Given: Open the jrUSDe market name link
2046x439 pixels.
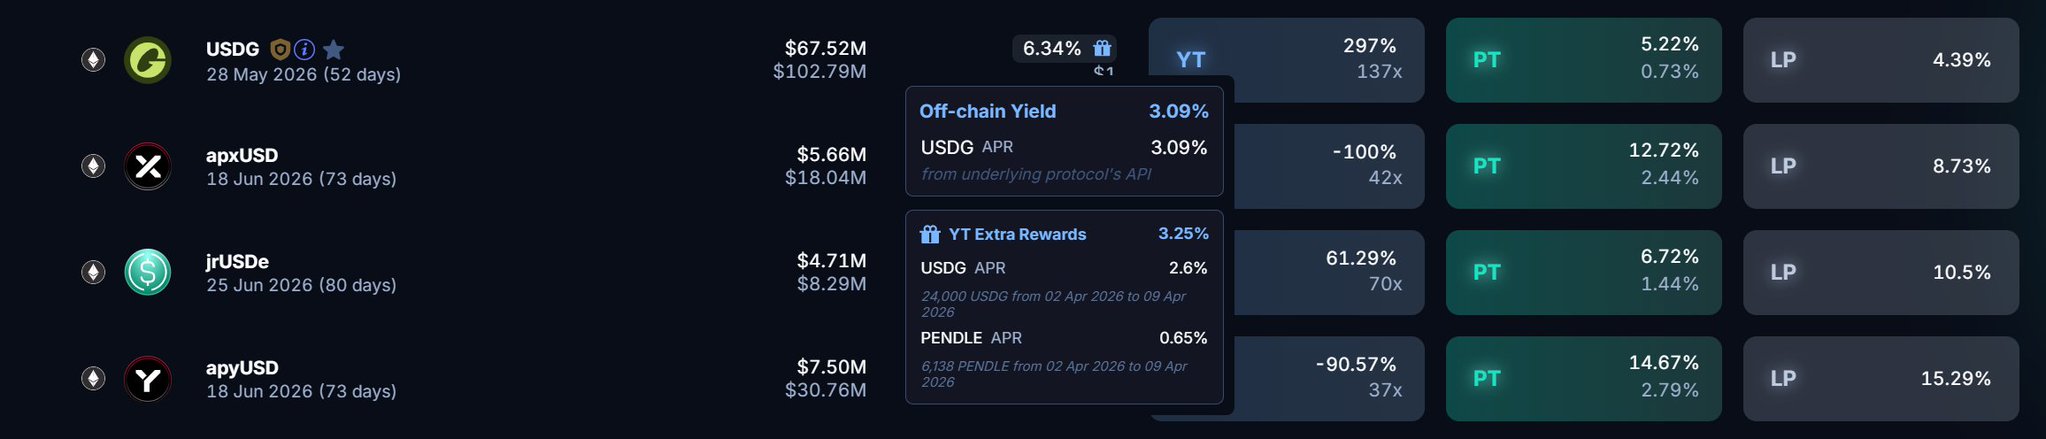Looking at the screenshot, I should (x=237, y=261).
